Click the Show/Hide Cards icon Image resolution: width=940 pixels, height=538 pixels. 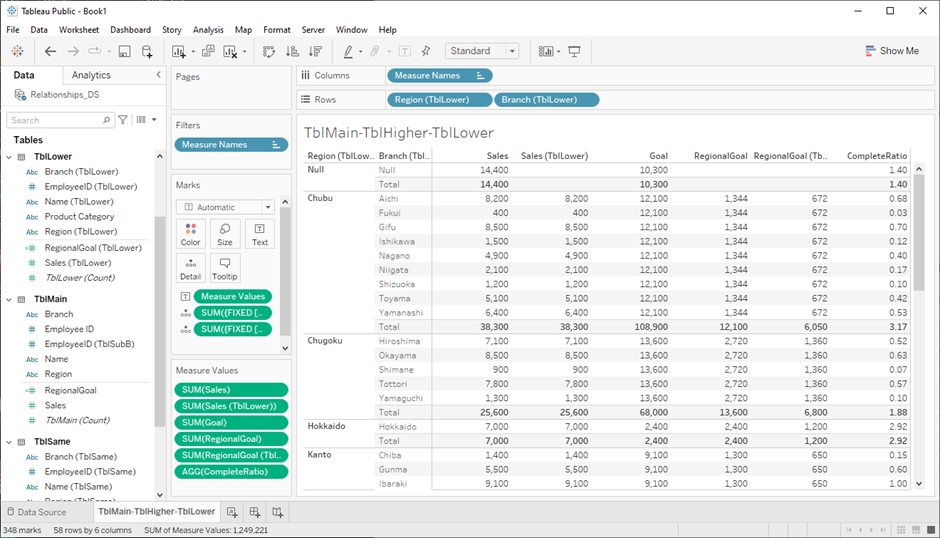546,52
